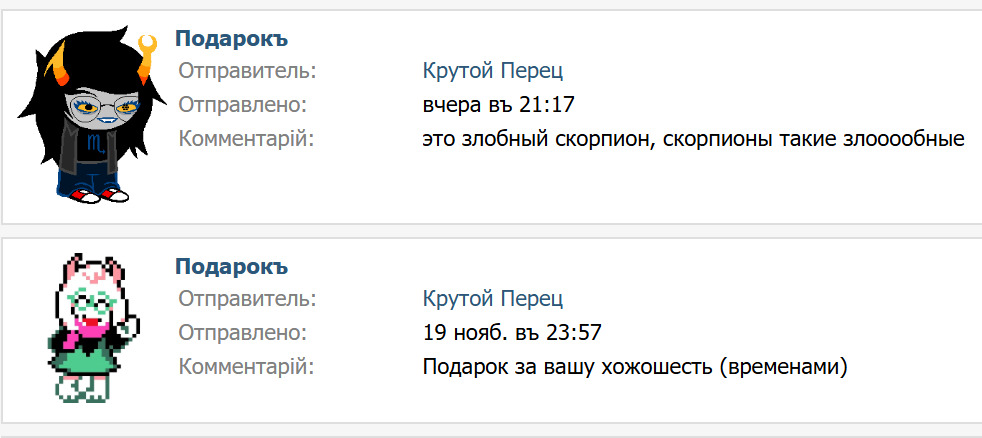This screenshot has width=982, height=438.
Task: Click the second gift's Отправлено label
Action: 242,332
